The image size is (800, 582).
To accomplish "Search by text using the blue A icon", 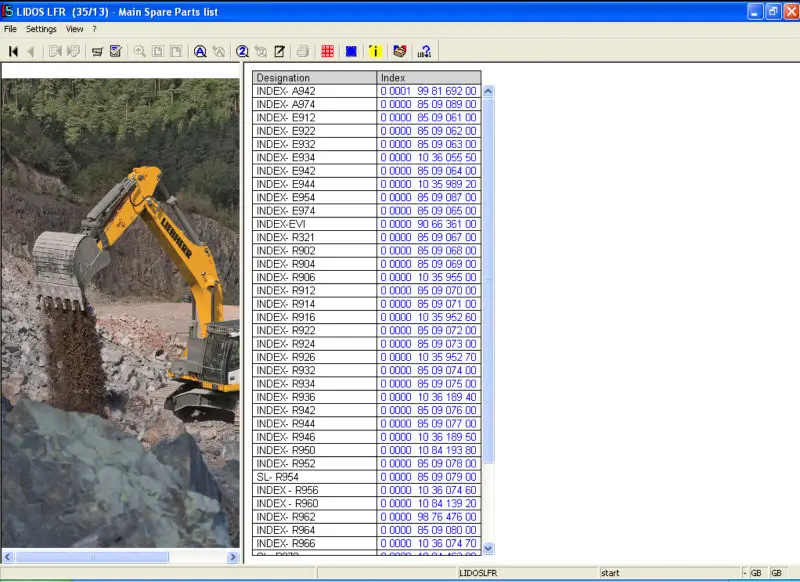I will [x=200, y=51].
